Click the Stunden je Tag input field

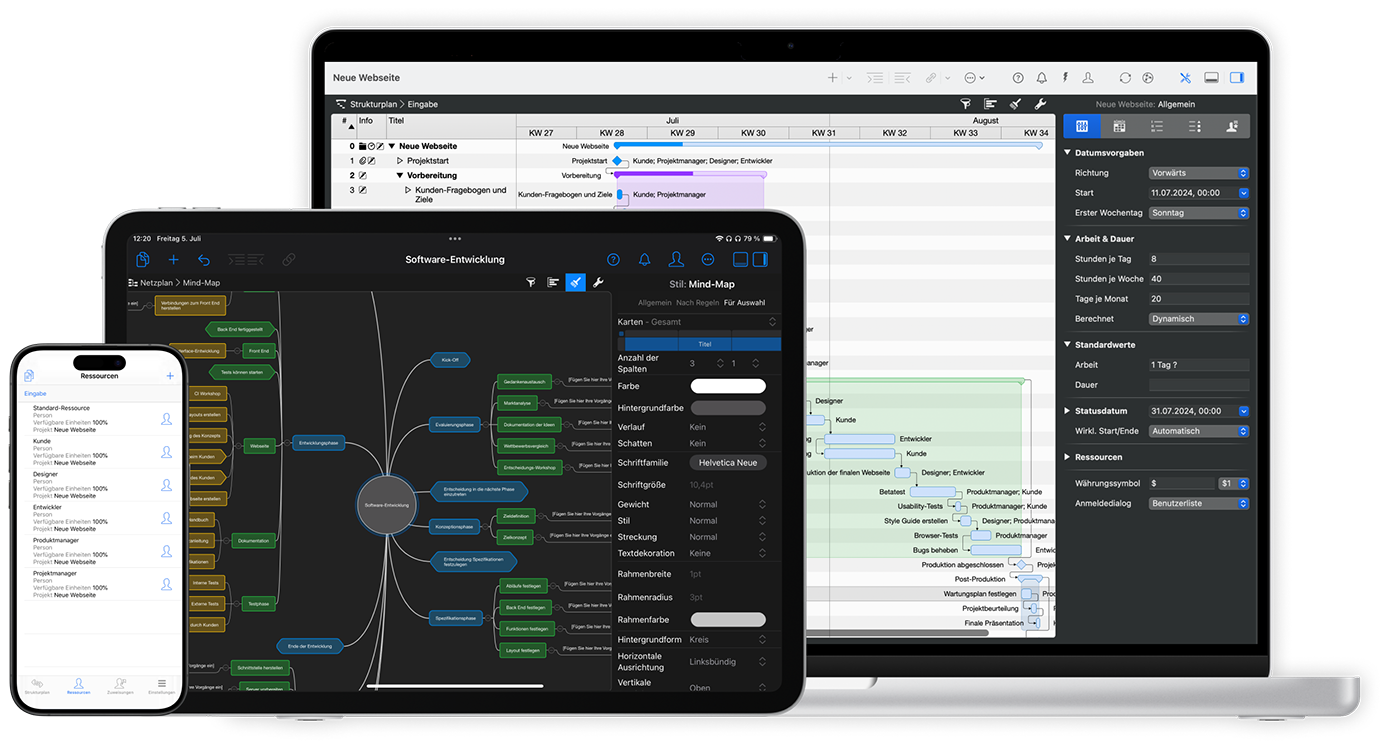pyautogui.click(x=1198, y=258)
